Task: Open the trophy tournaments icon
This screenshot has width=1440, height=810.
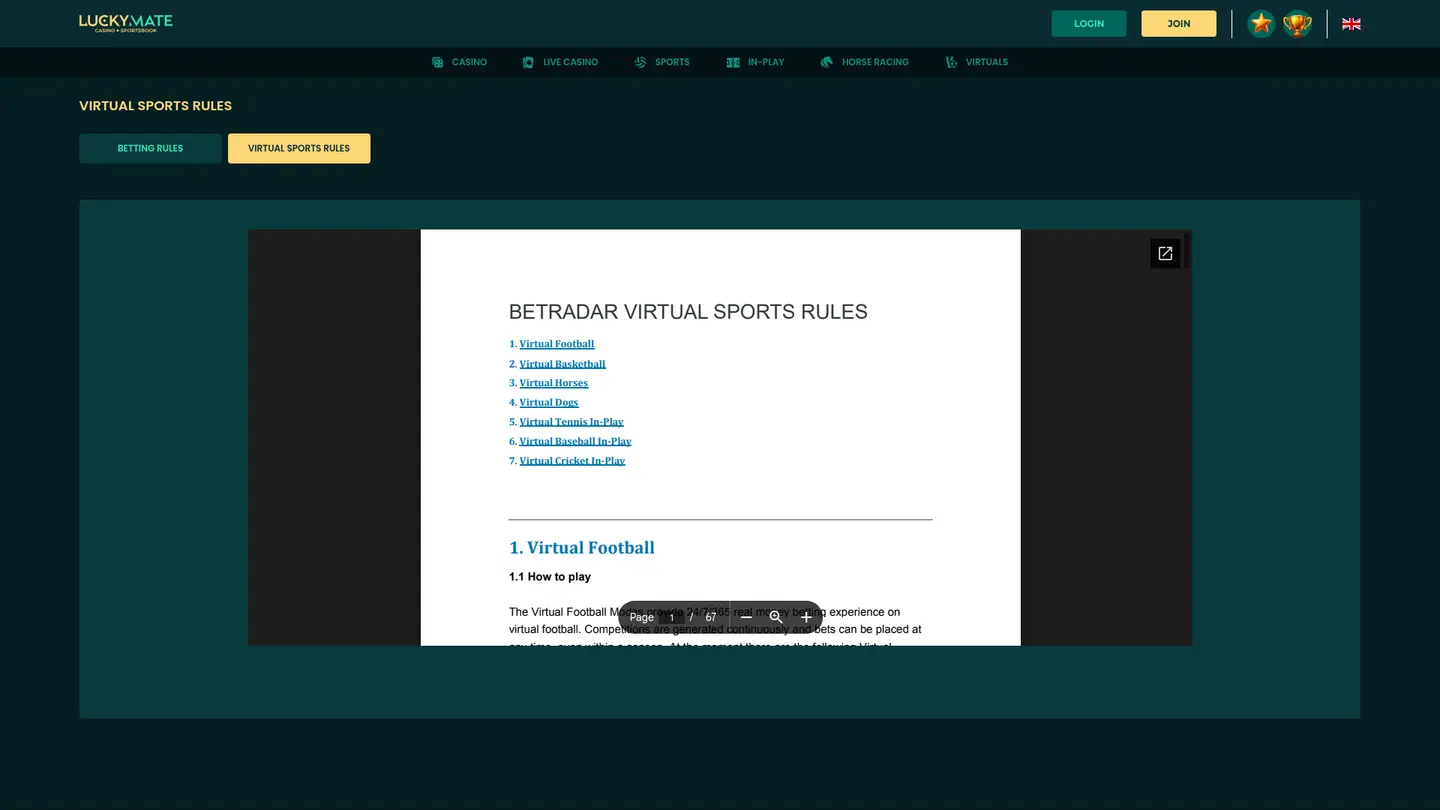Action: (x=1297, y=24)
